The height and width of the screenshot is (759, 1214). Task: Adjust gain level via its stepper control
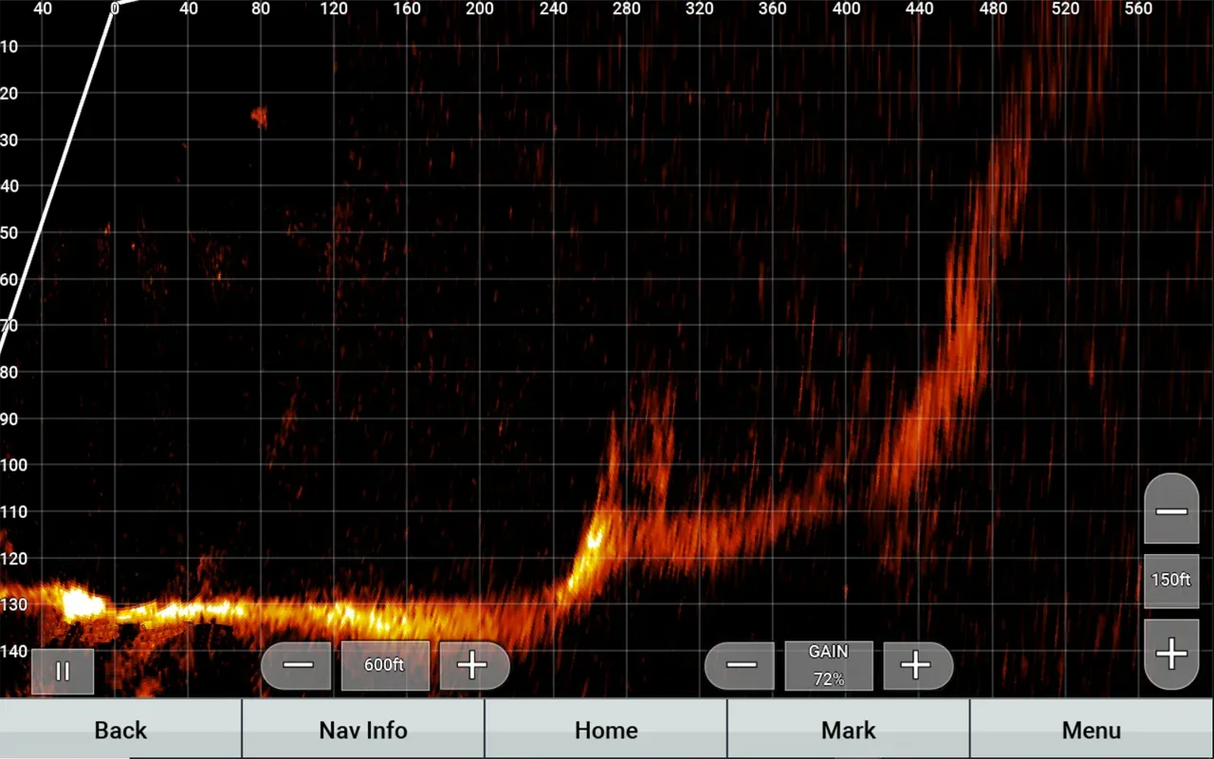[x=828, y=665]
